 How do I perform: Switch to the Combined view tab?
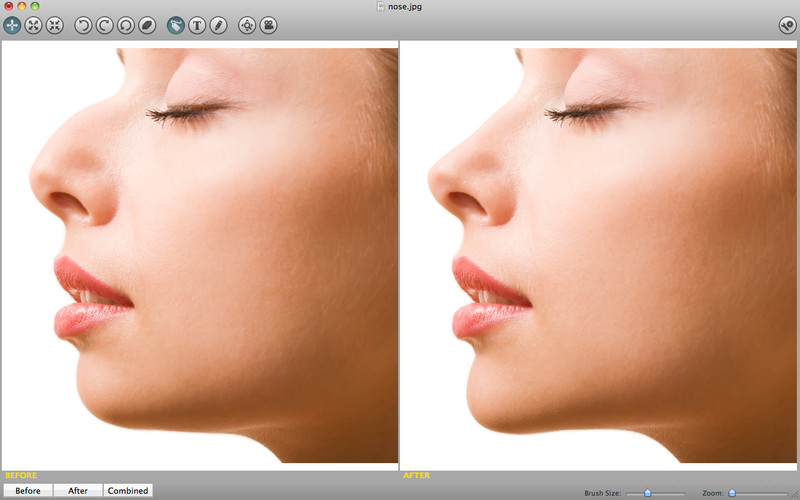click(x=128, y=490)
